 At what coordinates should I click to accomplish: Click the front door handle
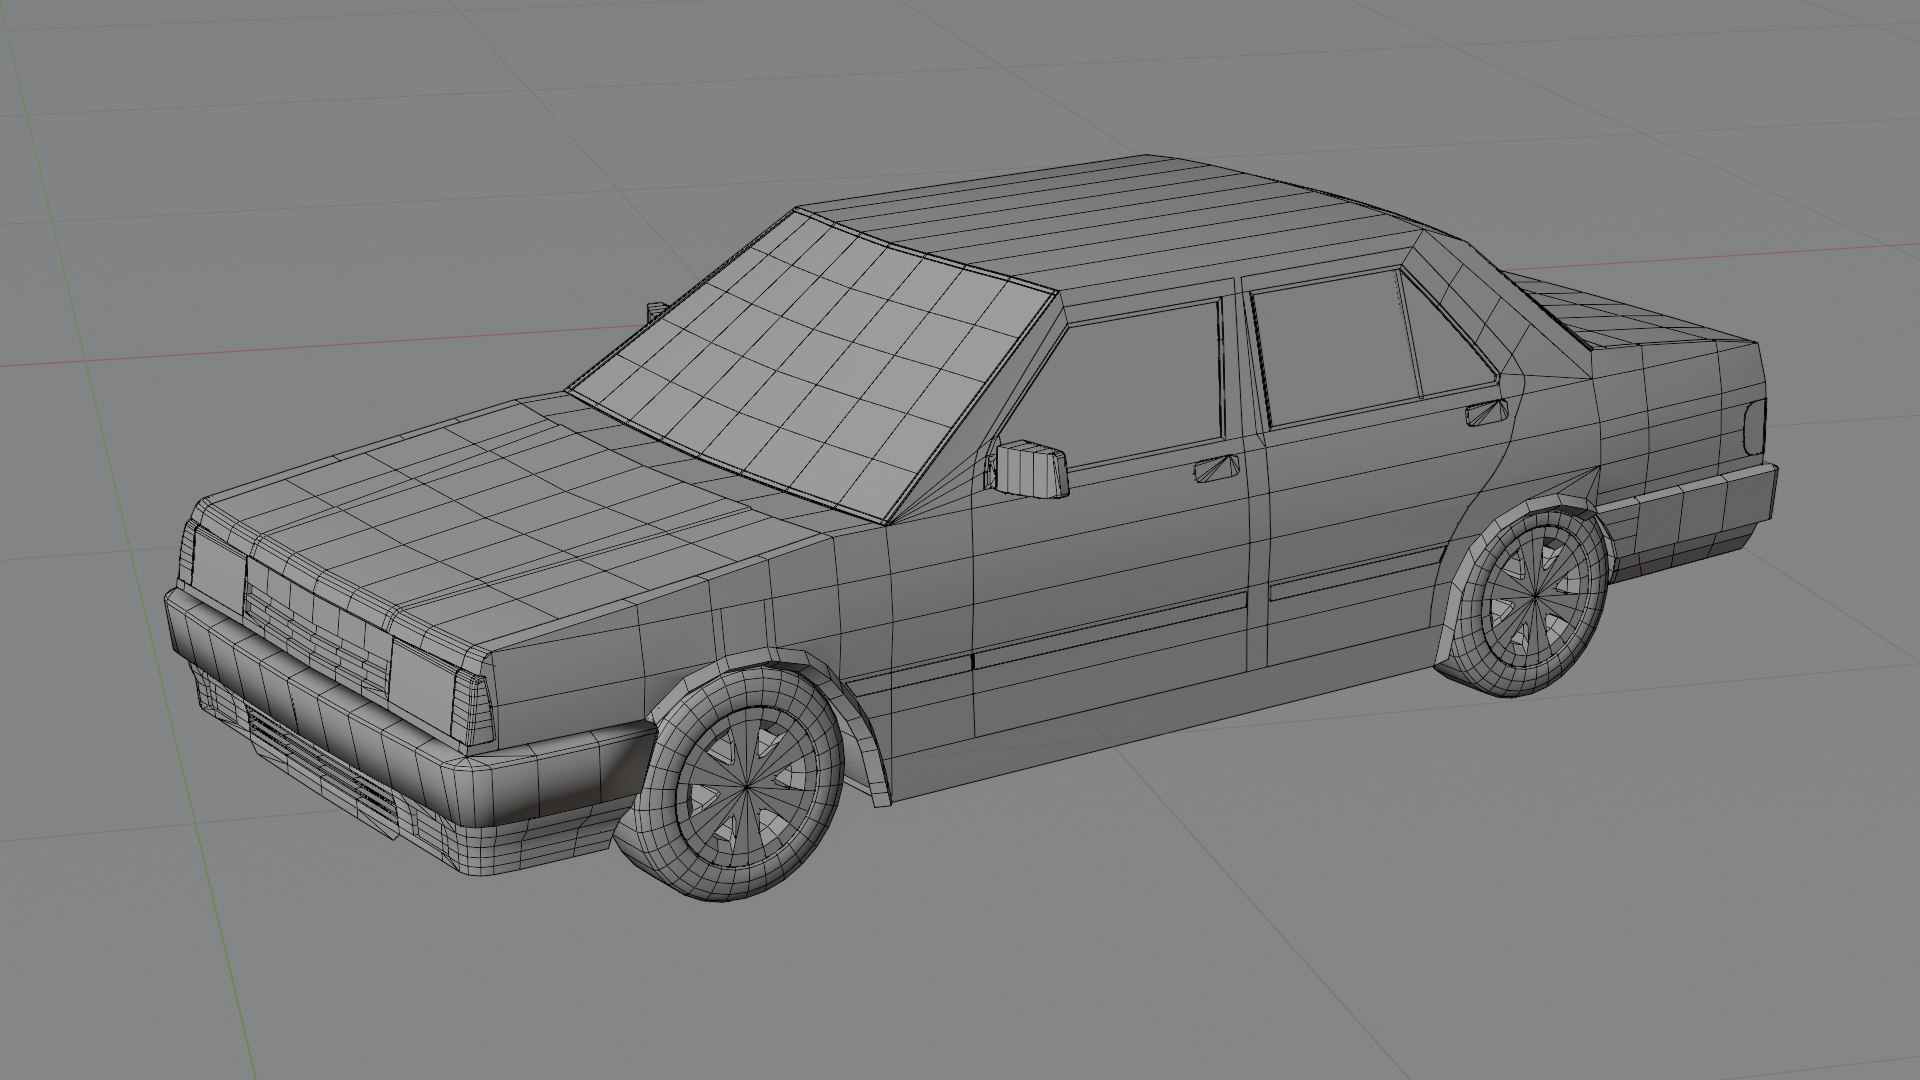(1217, 468)
